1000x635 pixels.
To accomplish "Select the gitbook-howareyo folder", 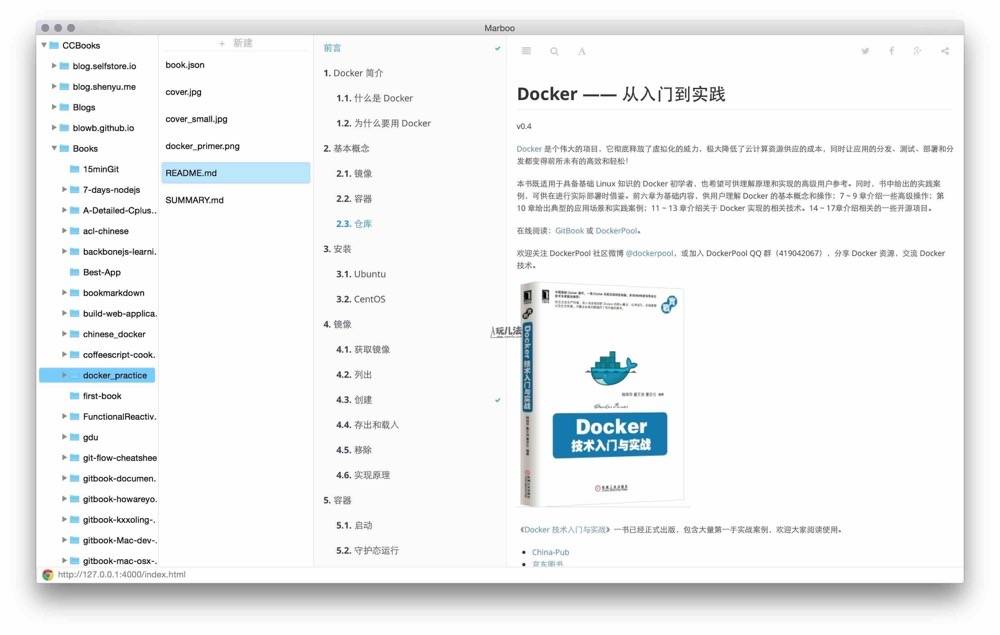I will click(120, 499).
